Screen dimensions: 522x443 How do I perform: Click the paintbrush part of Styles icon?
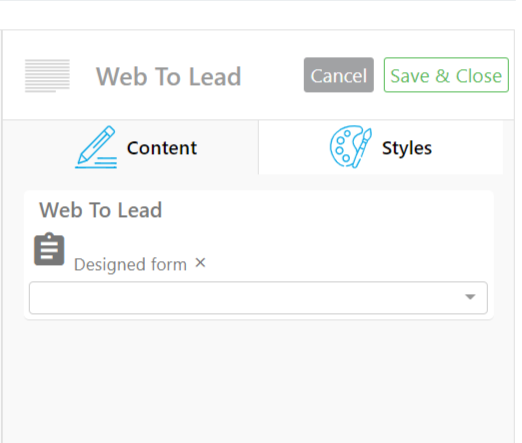pyautogui.click(x=362, y=147)
